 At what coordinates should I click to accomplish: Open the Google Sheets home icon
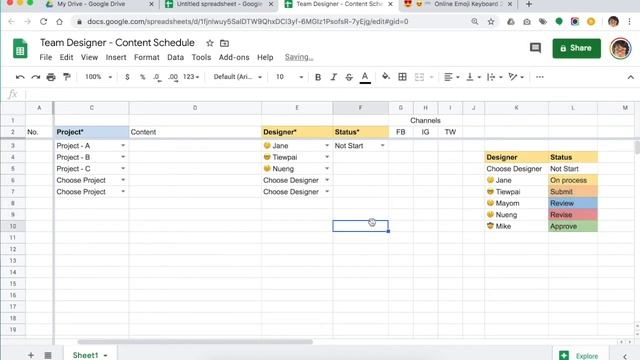(x=20, y=49)
